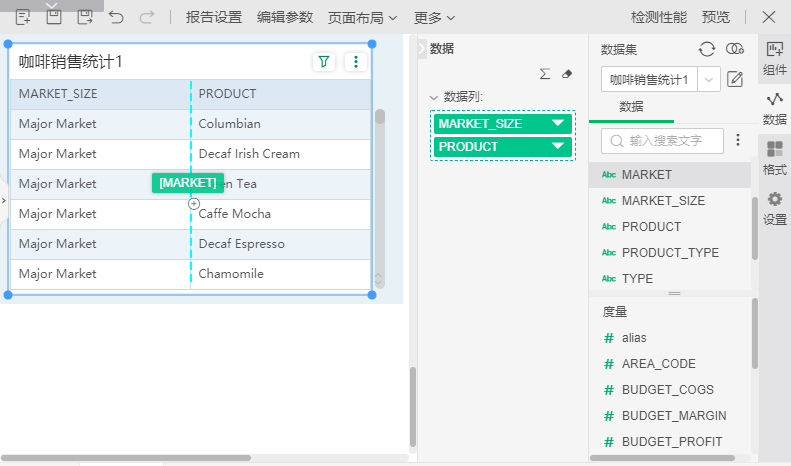Click the 预览 preview button
Screen dimensions: 791x466
pos(716,17)
